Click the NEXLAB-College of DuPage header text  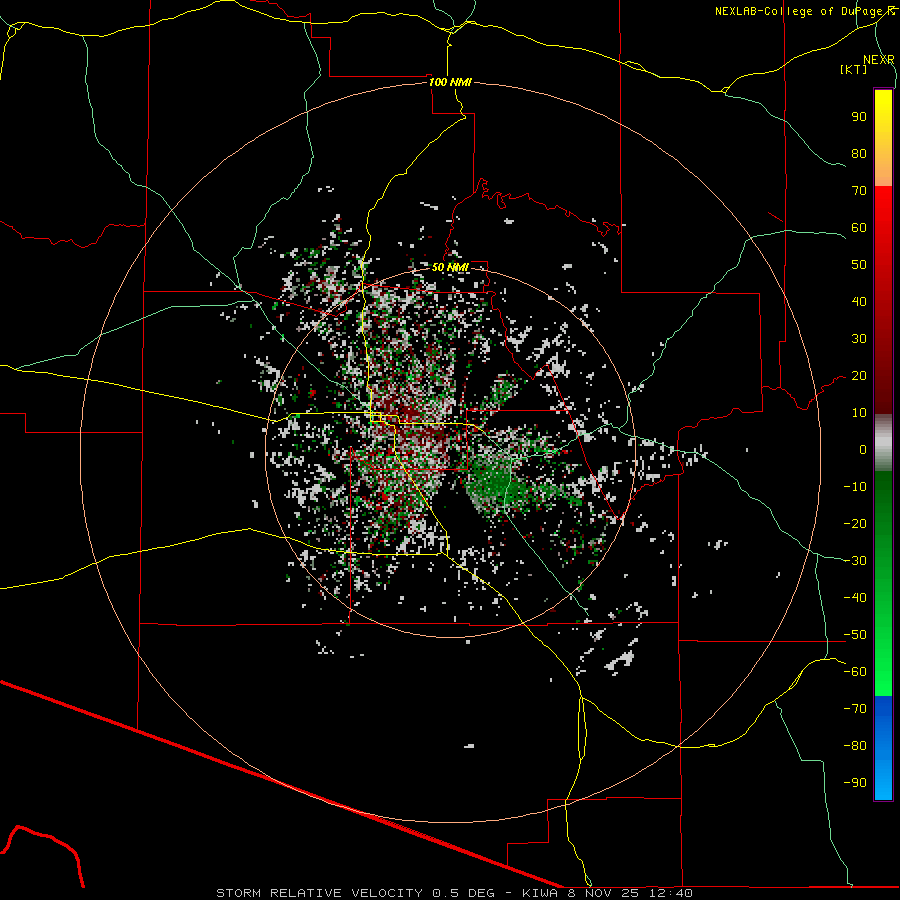click(x=804, y=11)
